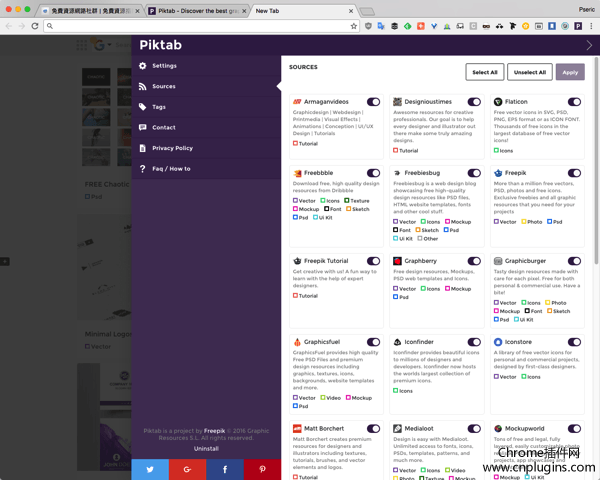The height and width of the screenshot is (480, 600).
Task: Toggle the Iconfinder source switch
Action: 474,342
